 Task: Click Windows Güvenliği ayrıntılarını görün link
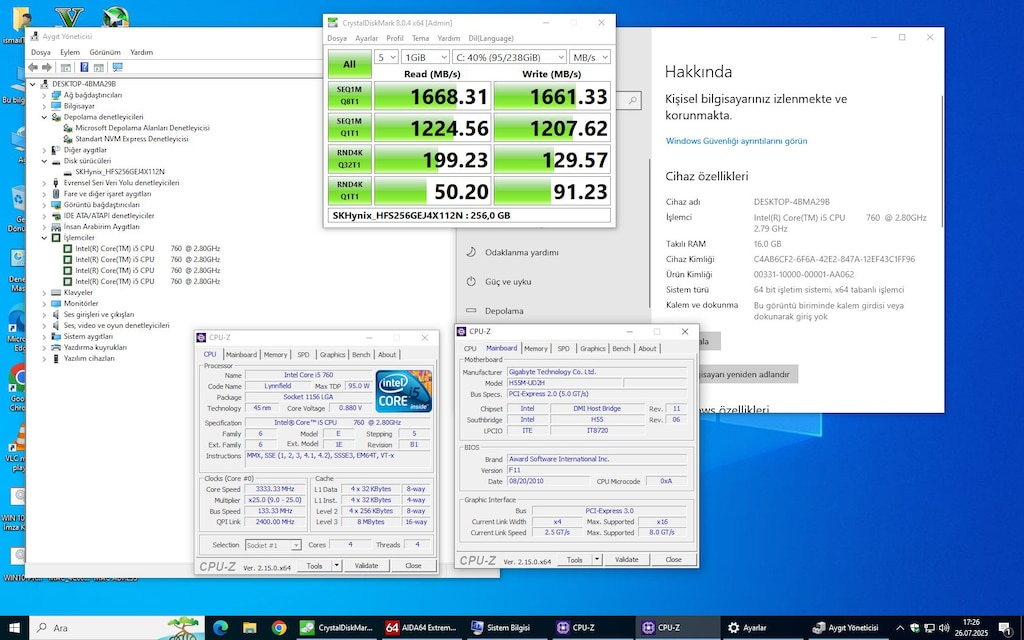(736, 141)
